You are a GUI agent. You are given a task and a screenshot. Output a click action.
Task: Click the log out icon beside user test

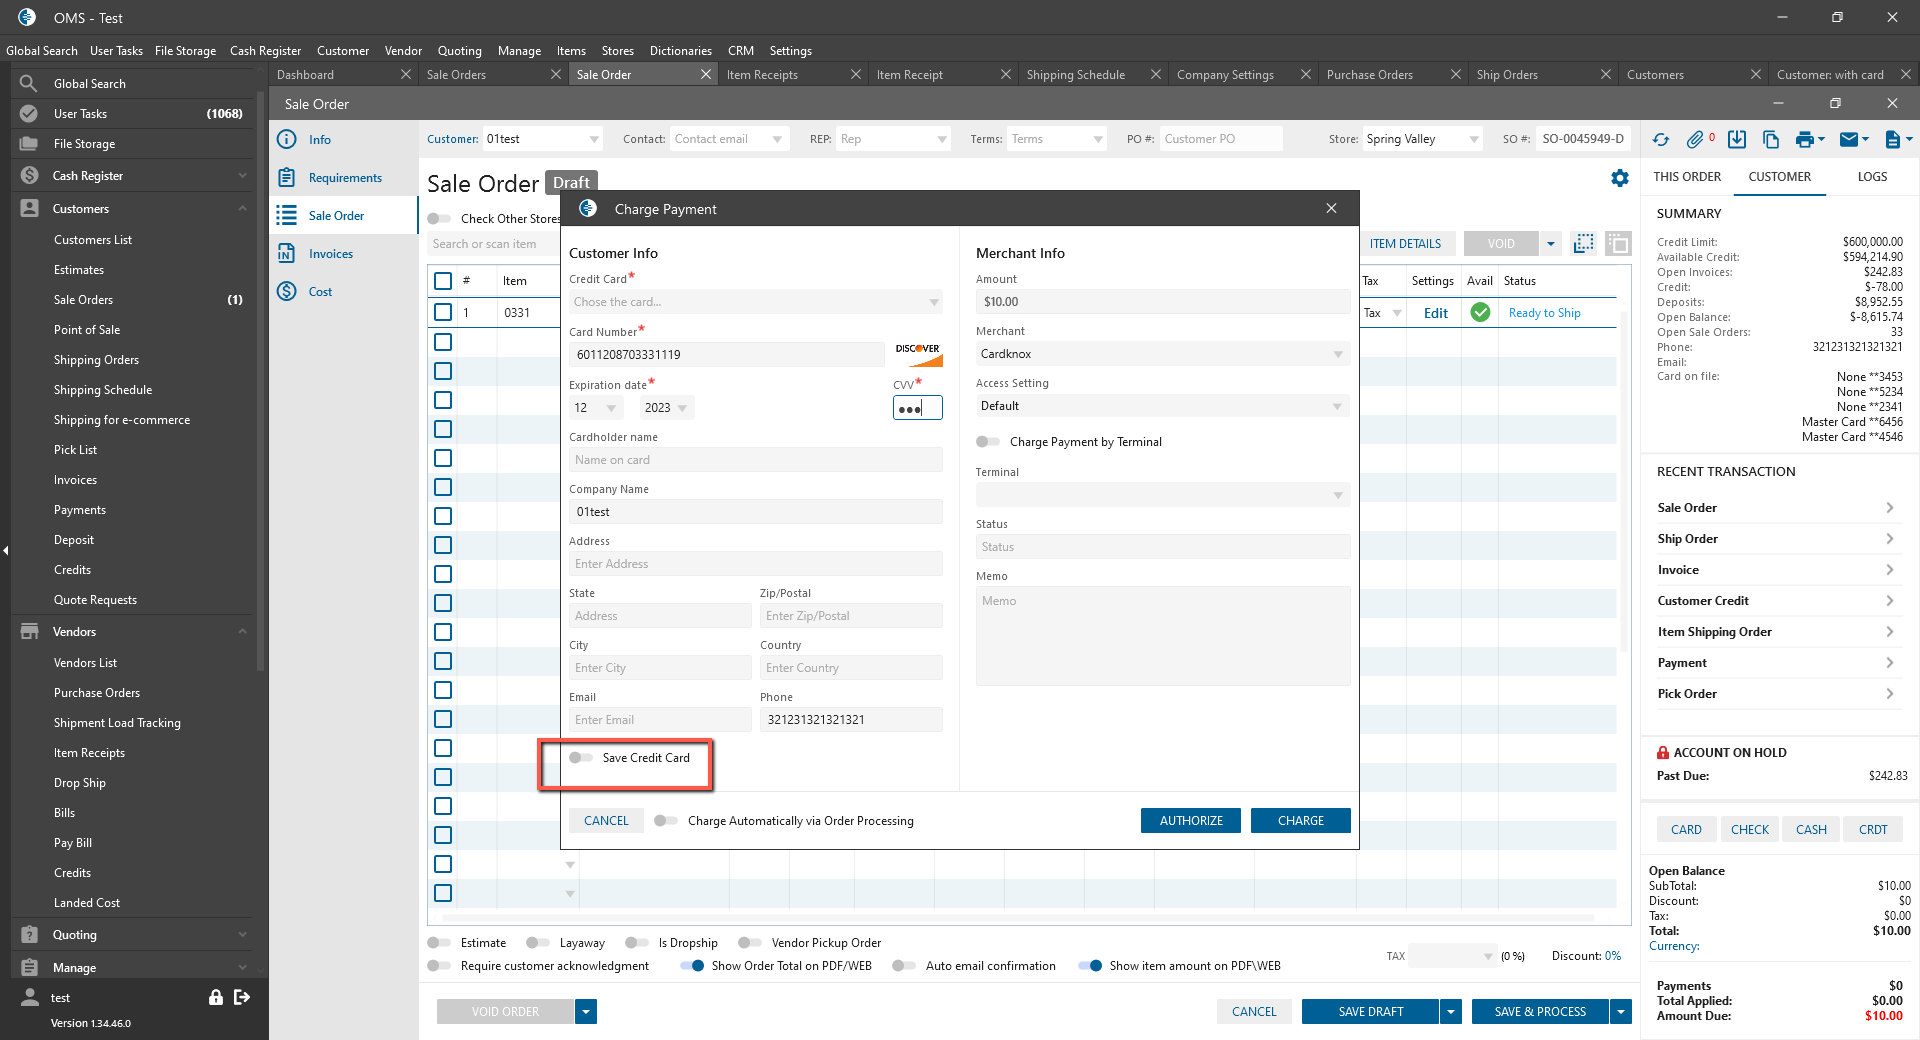click(x=242, y=997)
